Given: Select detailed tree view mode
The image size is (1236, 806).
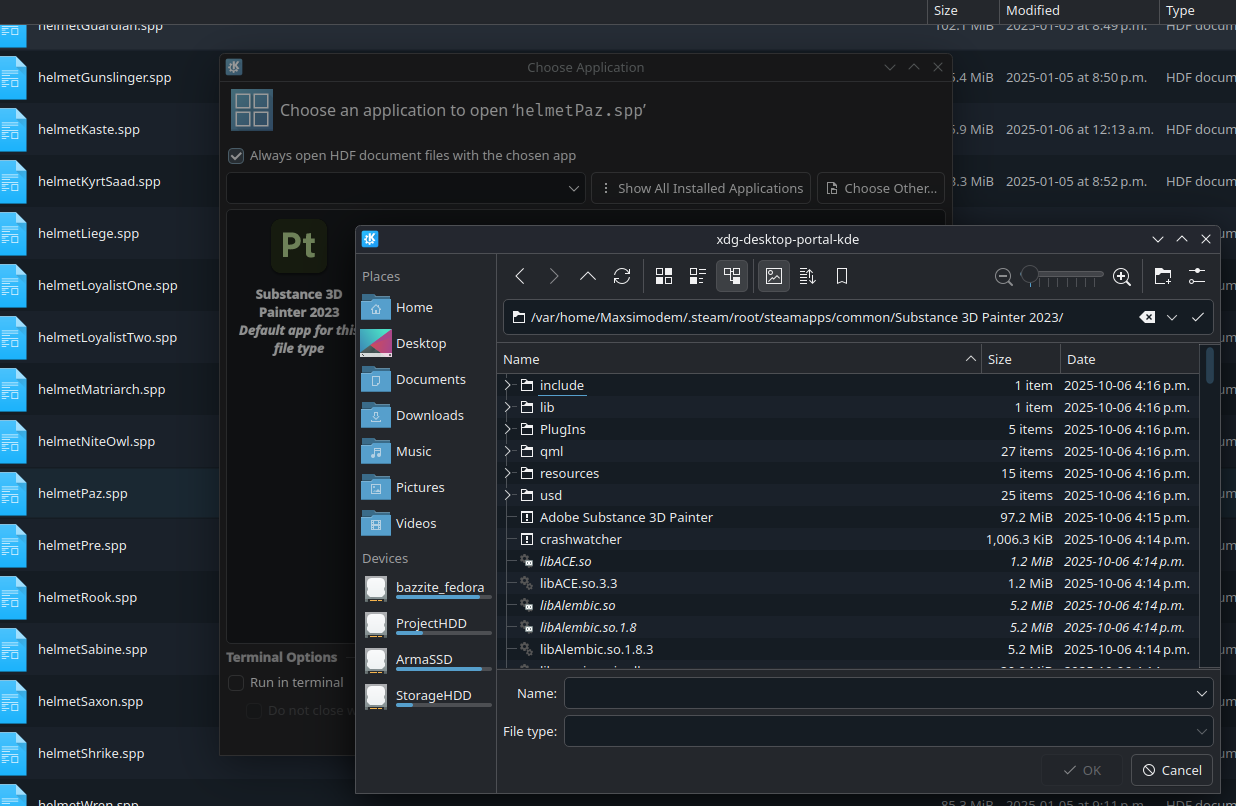Looking at the screenshot, I should click(732, 276).
